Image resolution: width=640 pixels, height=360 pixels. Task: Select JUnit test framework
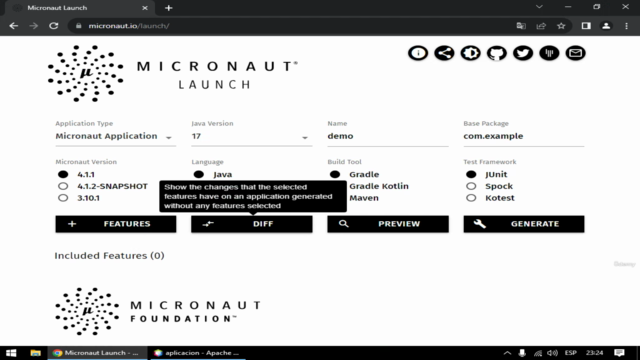pyautogui.click(x=471, y=174)
